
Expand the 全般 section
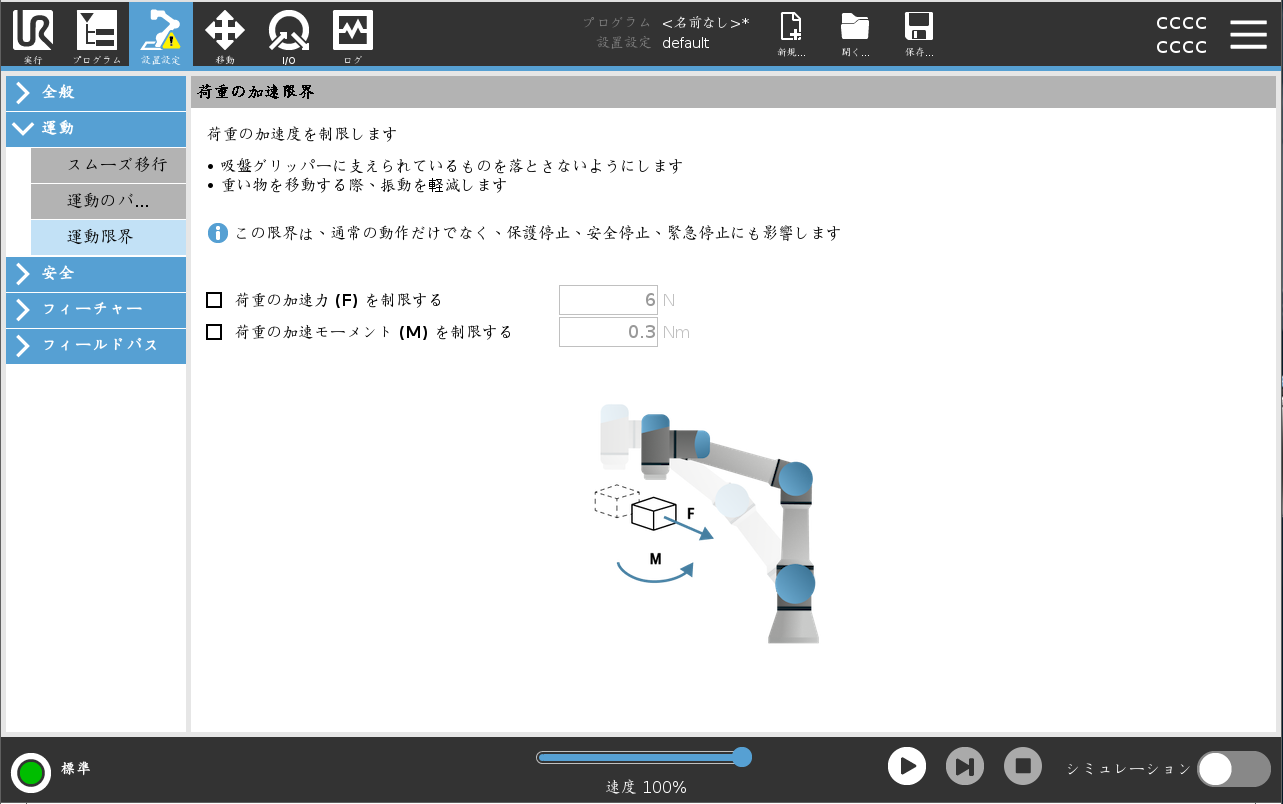pyautogui.click(x=95, y=92)
